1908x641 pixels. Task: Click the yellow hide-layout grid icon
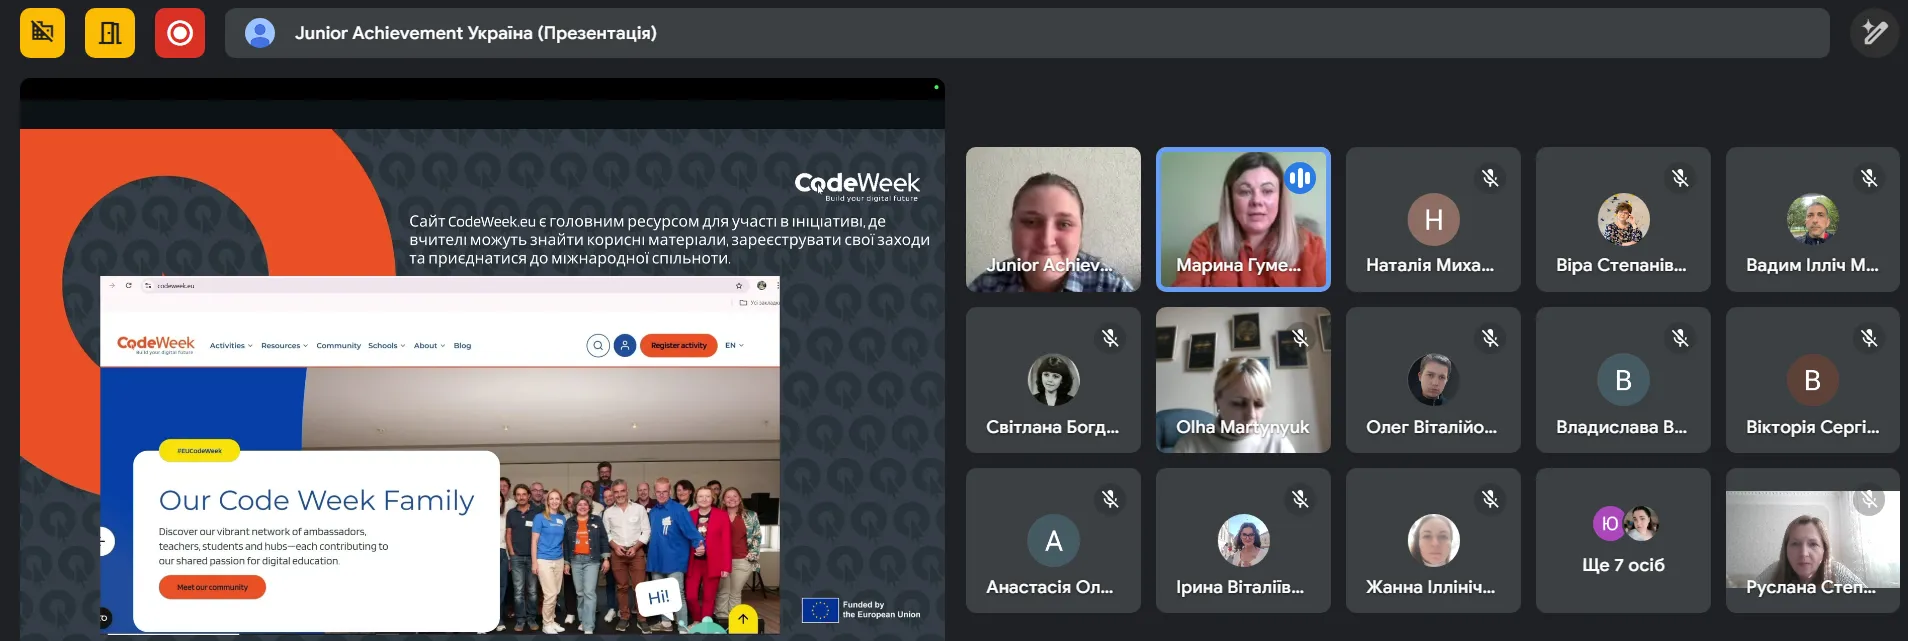point(42,33)
